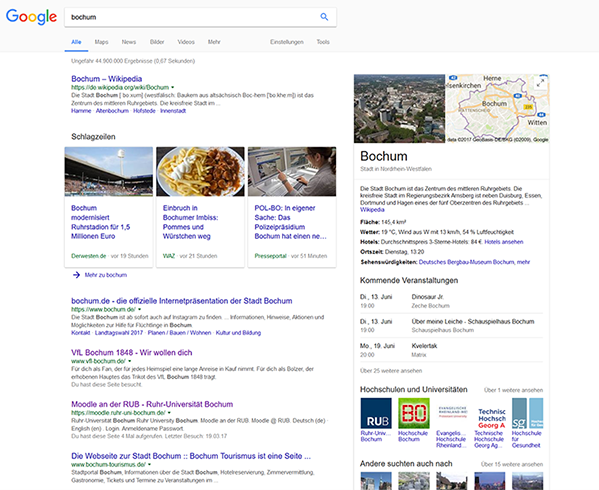Open the Tools search filter
The height and width of the screenshot is (490, 599).
pos(323,42)
